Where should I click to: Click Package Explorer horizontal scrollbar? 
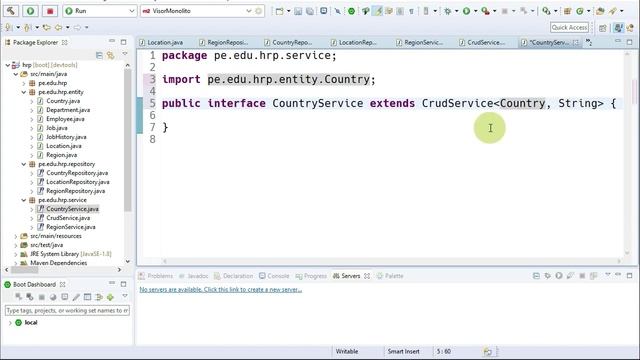(x=24, y=270)
